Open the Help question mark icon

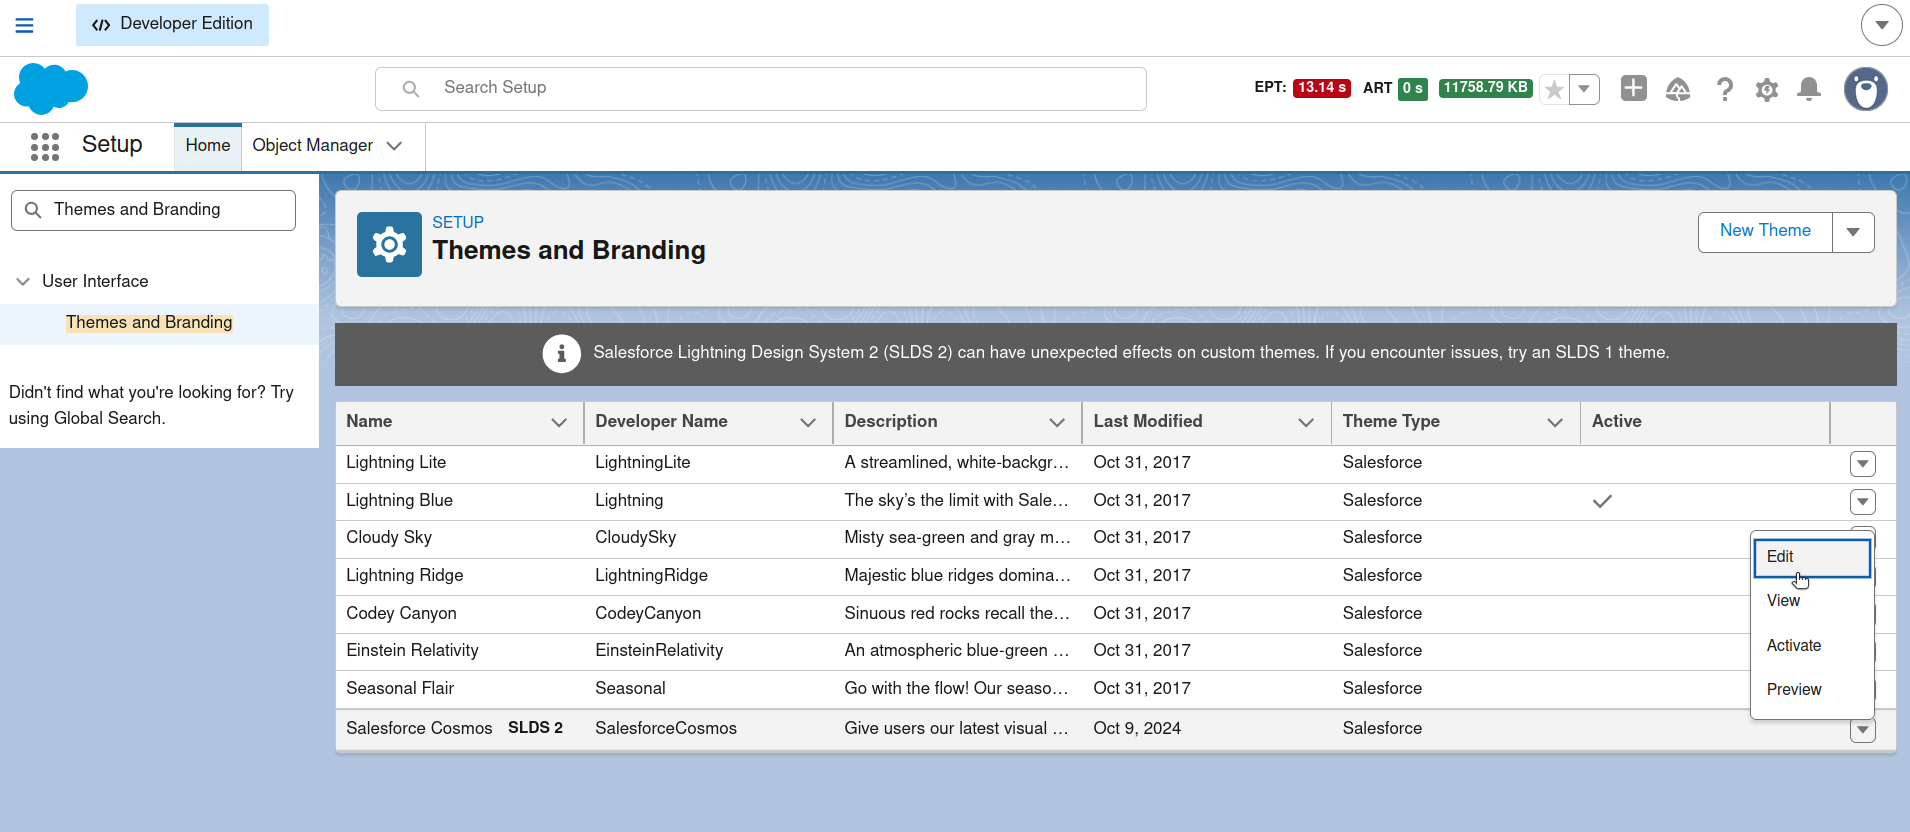pos(1724,89)
